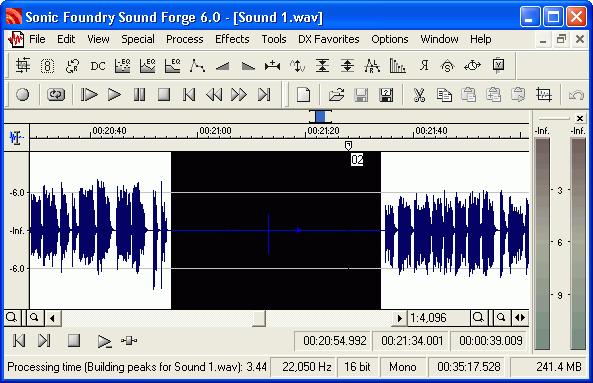Open the Help menu
This screenshot has height=383, width=593.
pos(481,39)
